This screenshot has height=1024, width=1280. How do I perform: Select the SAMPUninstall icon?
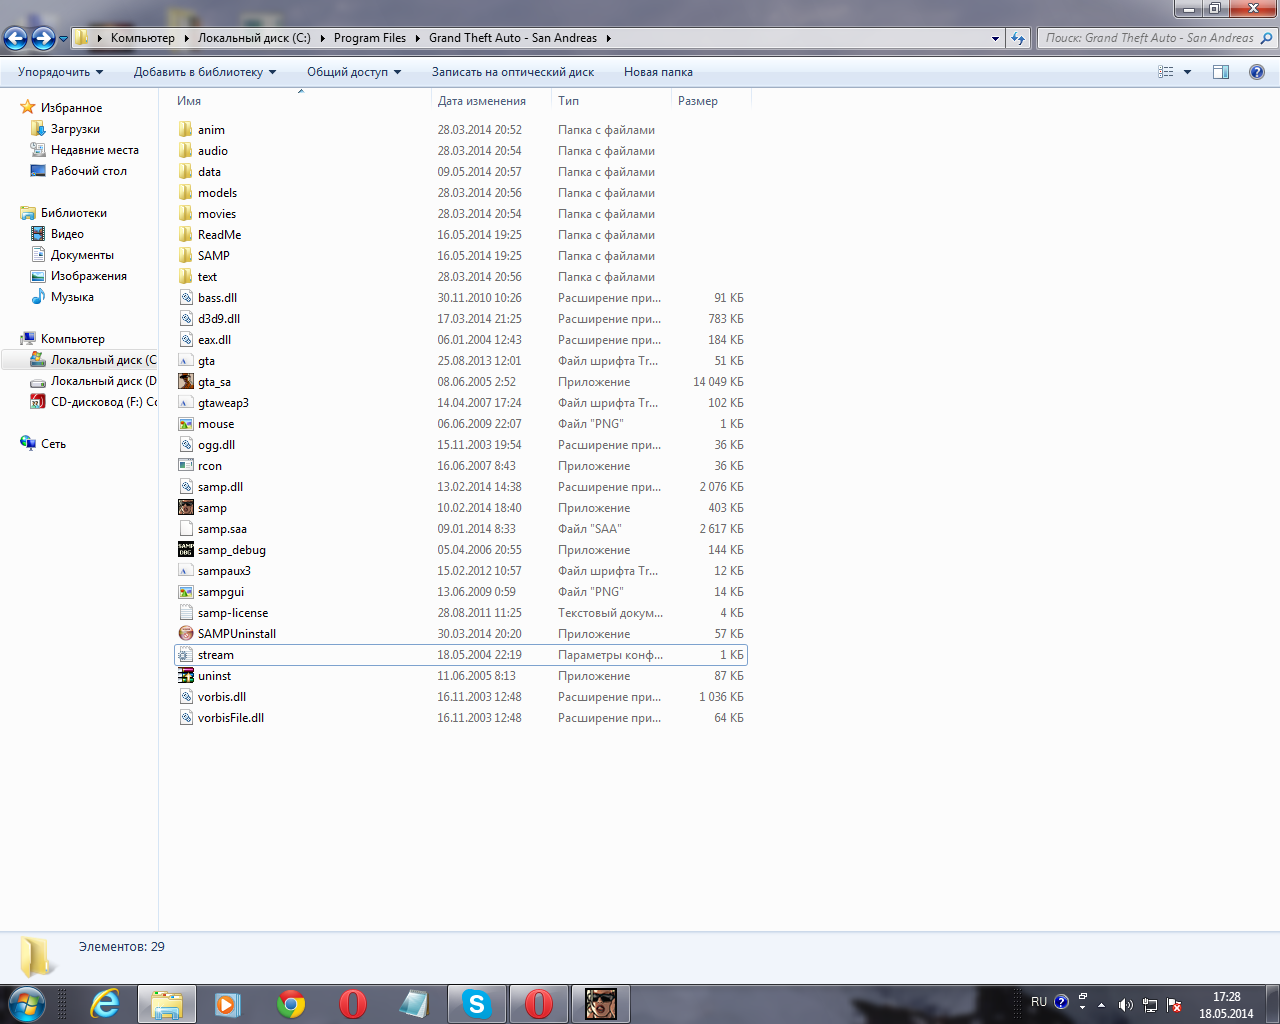pos(186,634)
